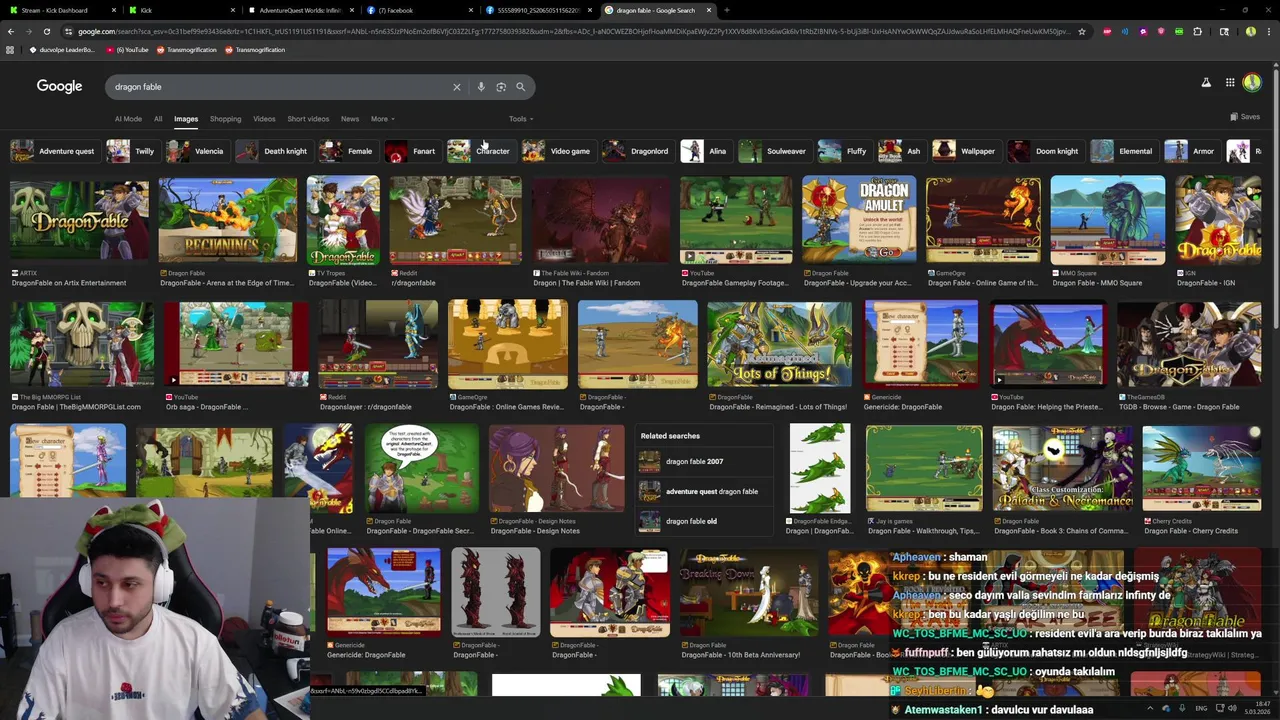Go back with the browser back arrow

pyautogui.click(x=11, y=31)
